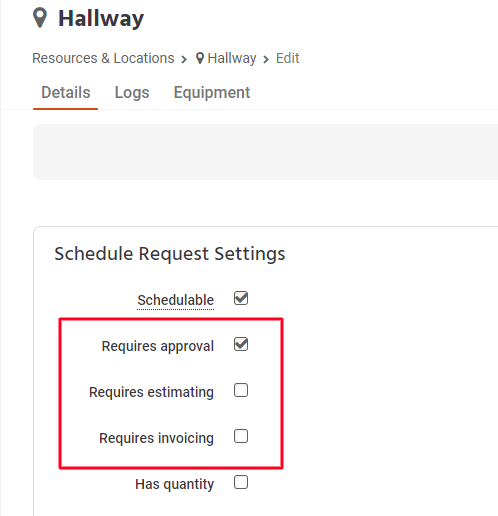
Task: Click the Has quantity label text
Action: (x=174, y=484)
